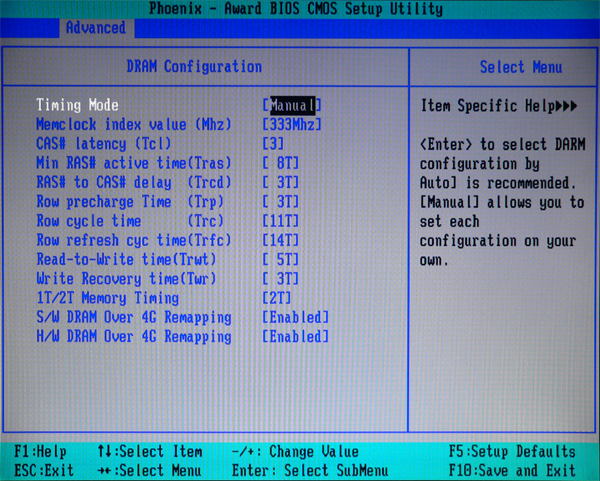
Task: Select RAS# to CAS# delay (Trcd) label
Action: (134, 183)
